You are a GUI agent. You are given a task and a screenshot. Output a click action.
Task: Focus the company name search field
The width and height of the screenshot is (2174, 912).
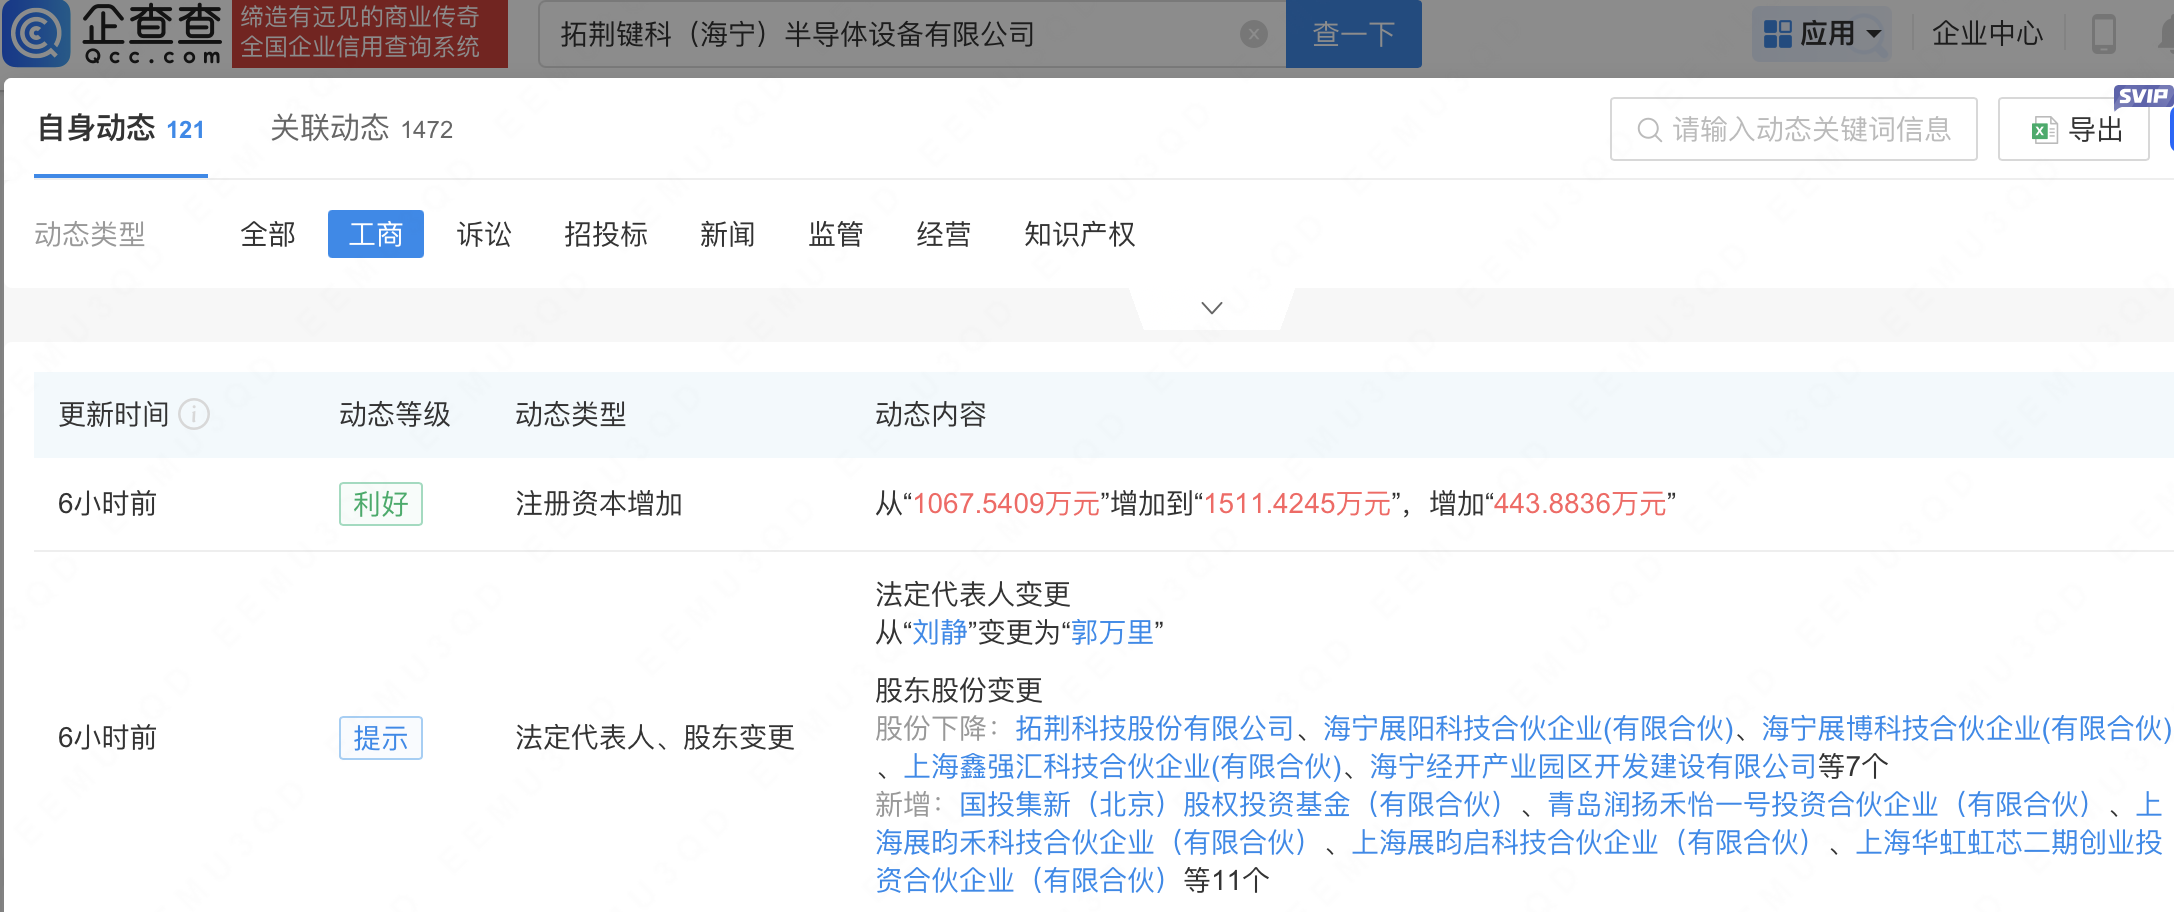point(890,35)
